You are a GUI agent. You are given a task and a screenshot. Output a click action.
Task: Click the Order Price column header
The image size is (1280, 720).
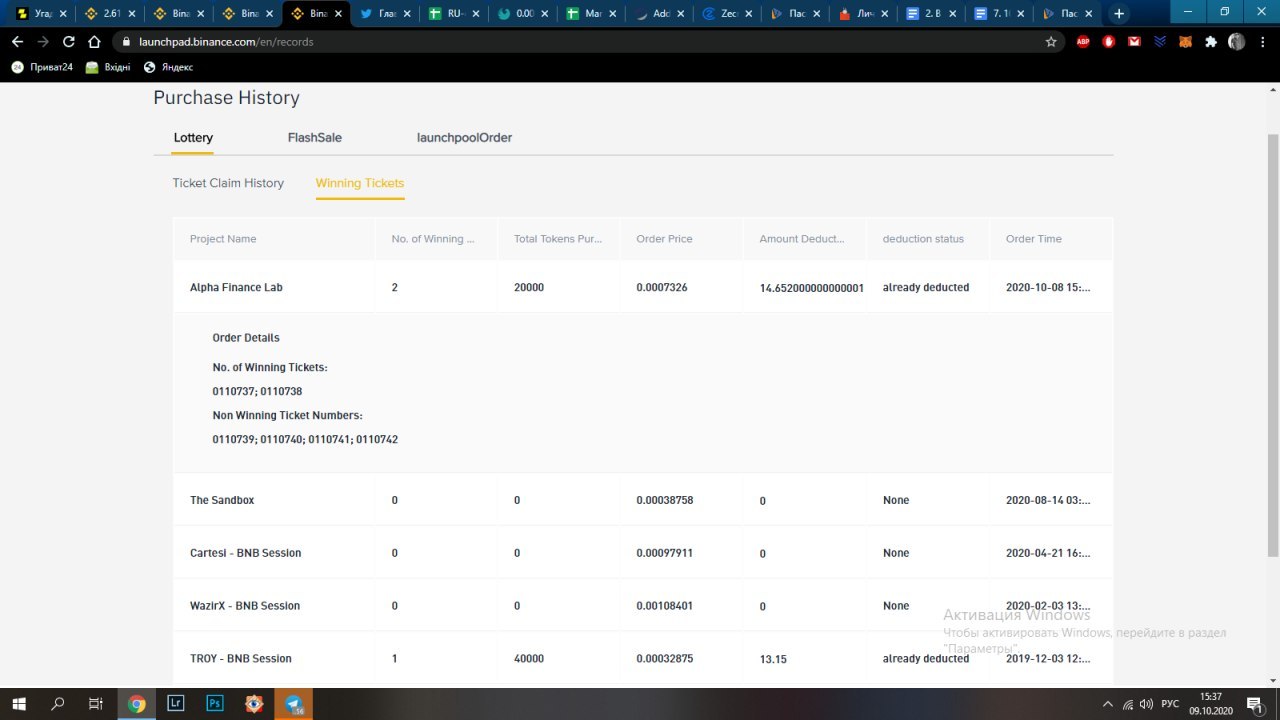[x=664, y=239]
